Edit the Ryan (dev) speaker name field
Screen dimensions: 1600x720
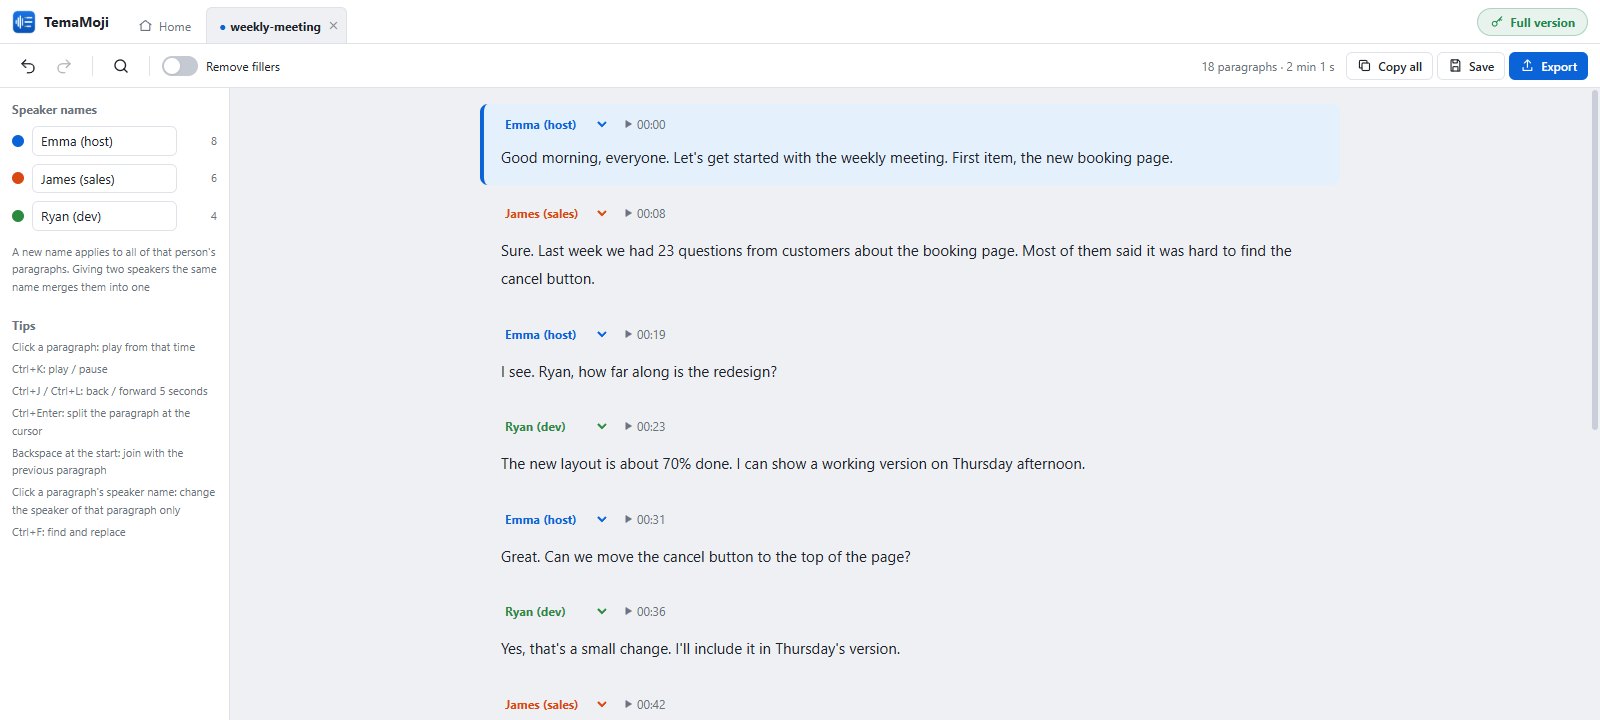104,216
